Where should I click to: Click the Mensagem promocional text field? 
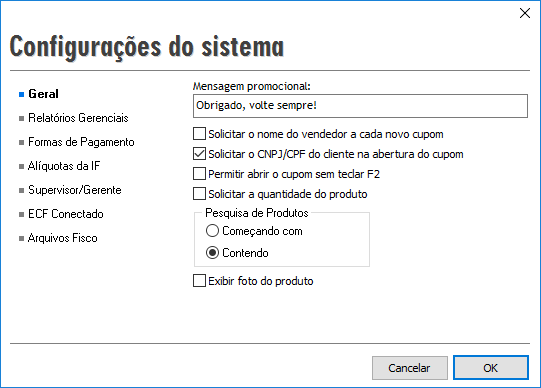[x=360, y=106]
